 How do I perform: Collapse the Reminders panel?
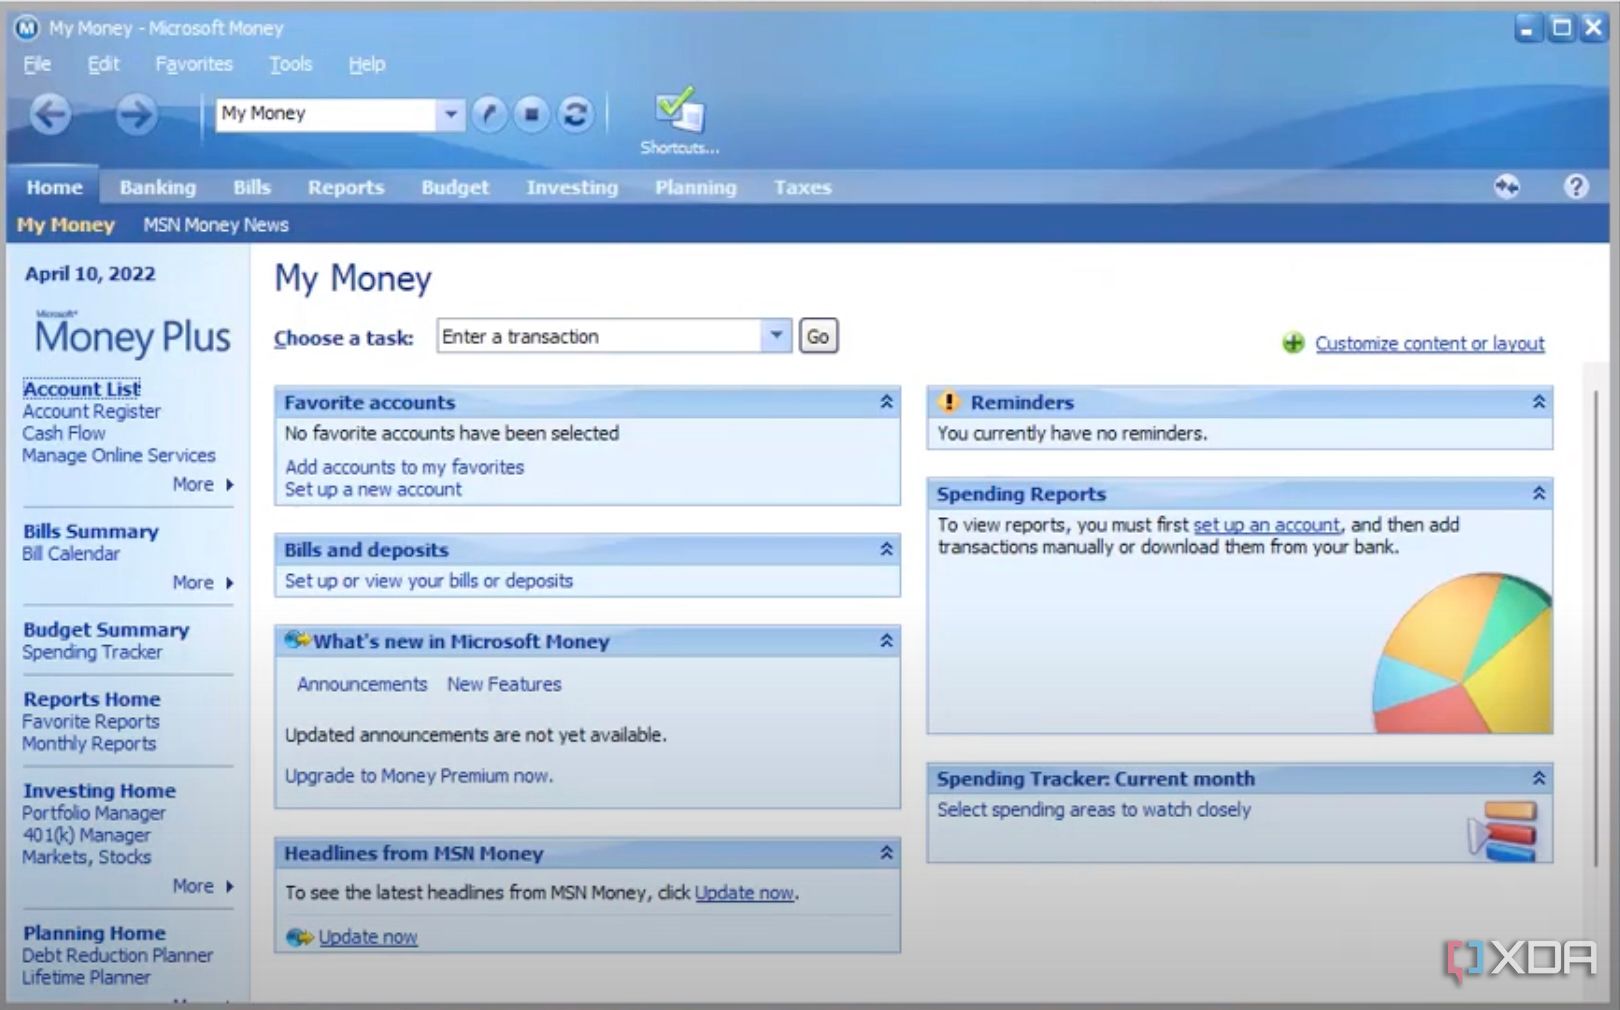coord(1539,402)
